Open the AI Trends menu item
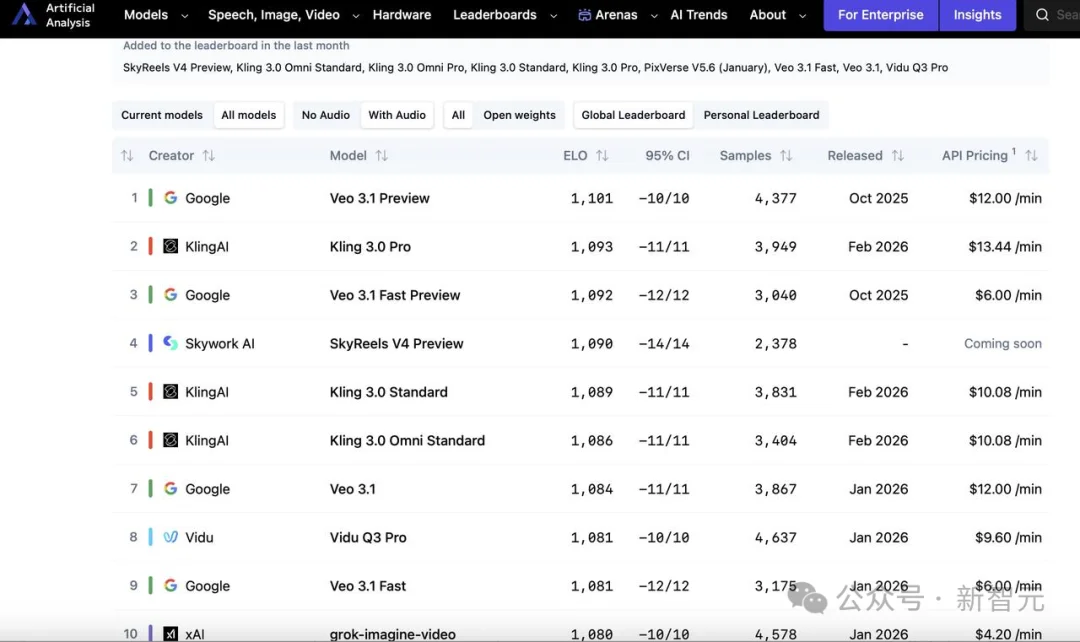The image size is (1080, 642). tap(698, 15)
